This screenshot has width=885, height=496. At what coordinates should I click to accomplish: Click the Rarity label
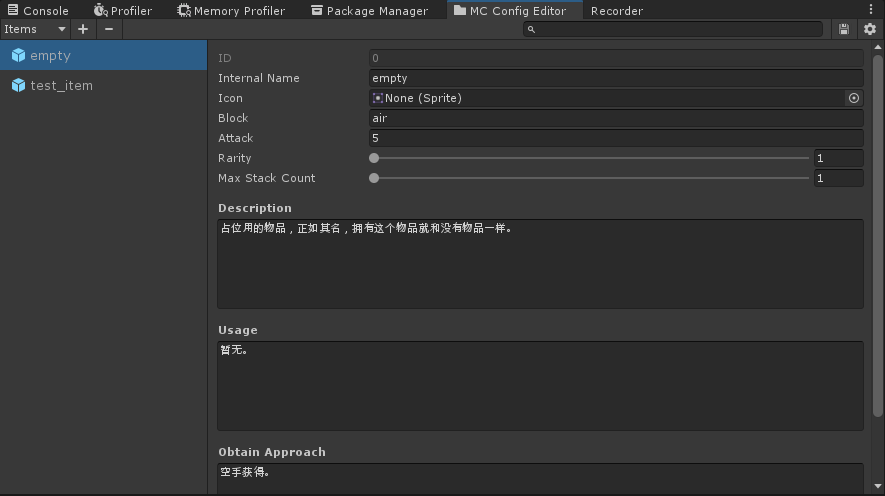[x=235, y=159]
